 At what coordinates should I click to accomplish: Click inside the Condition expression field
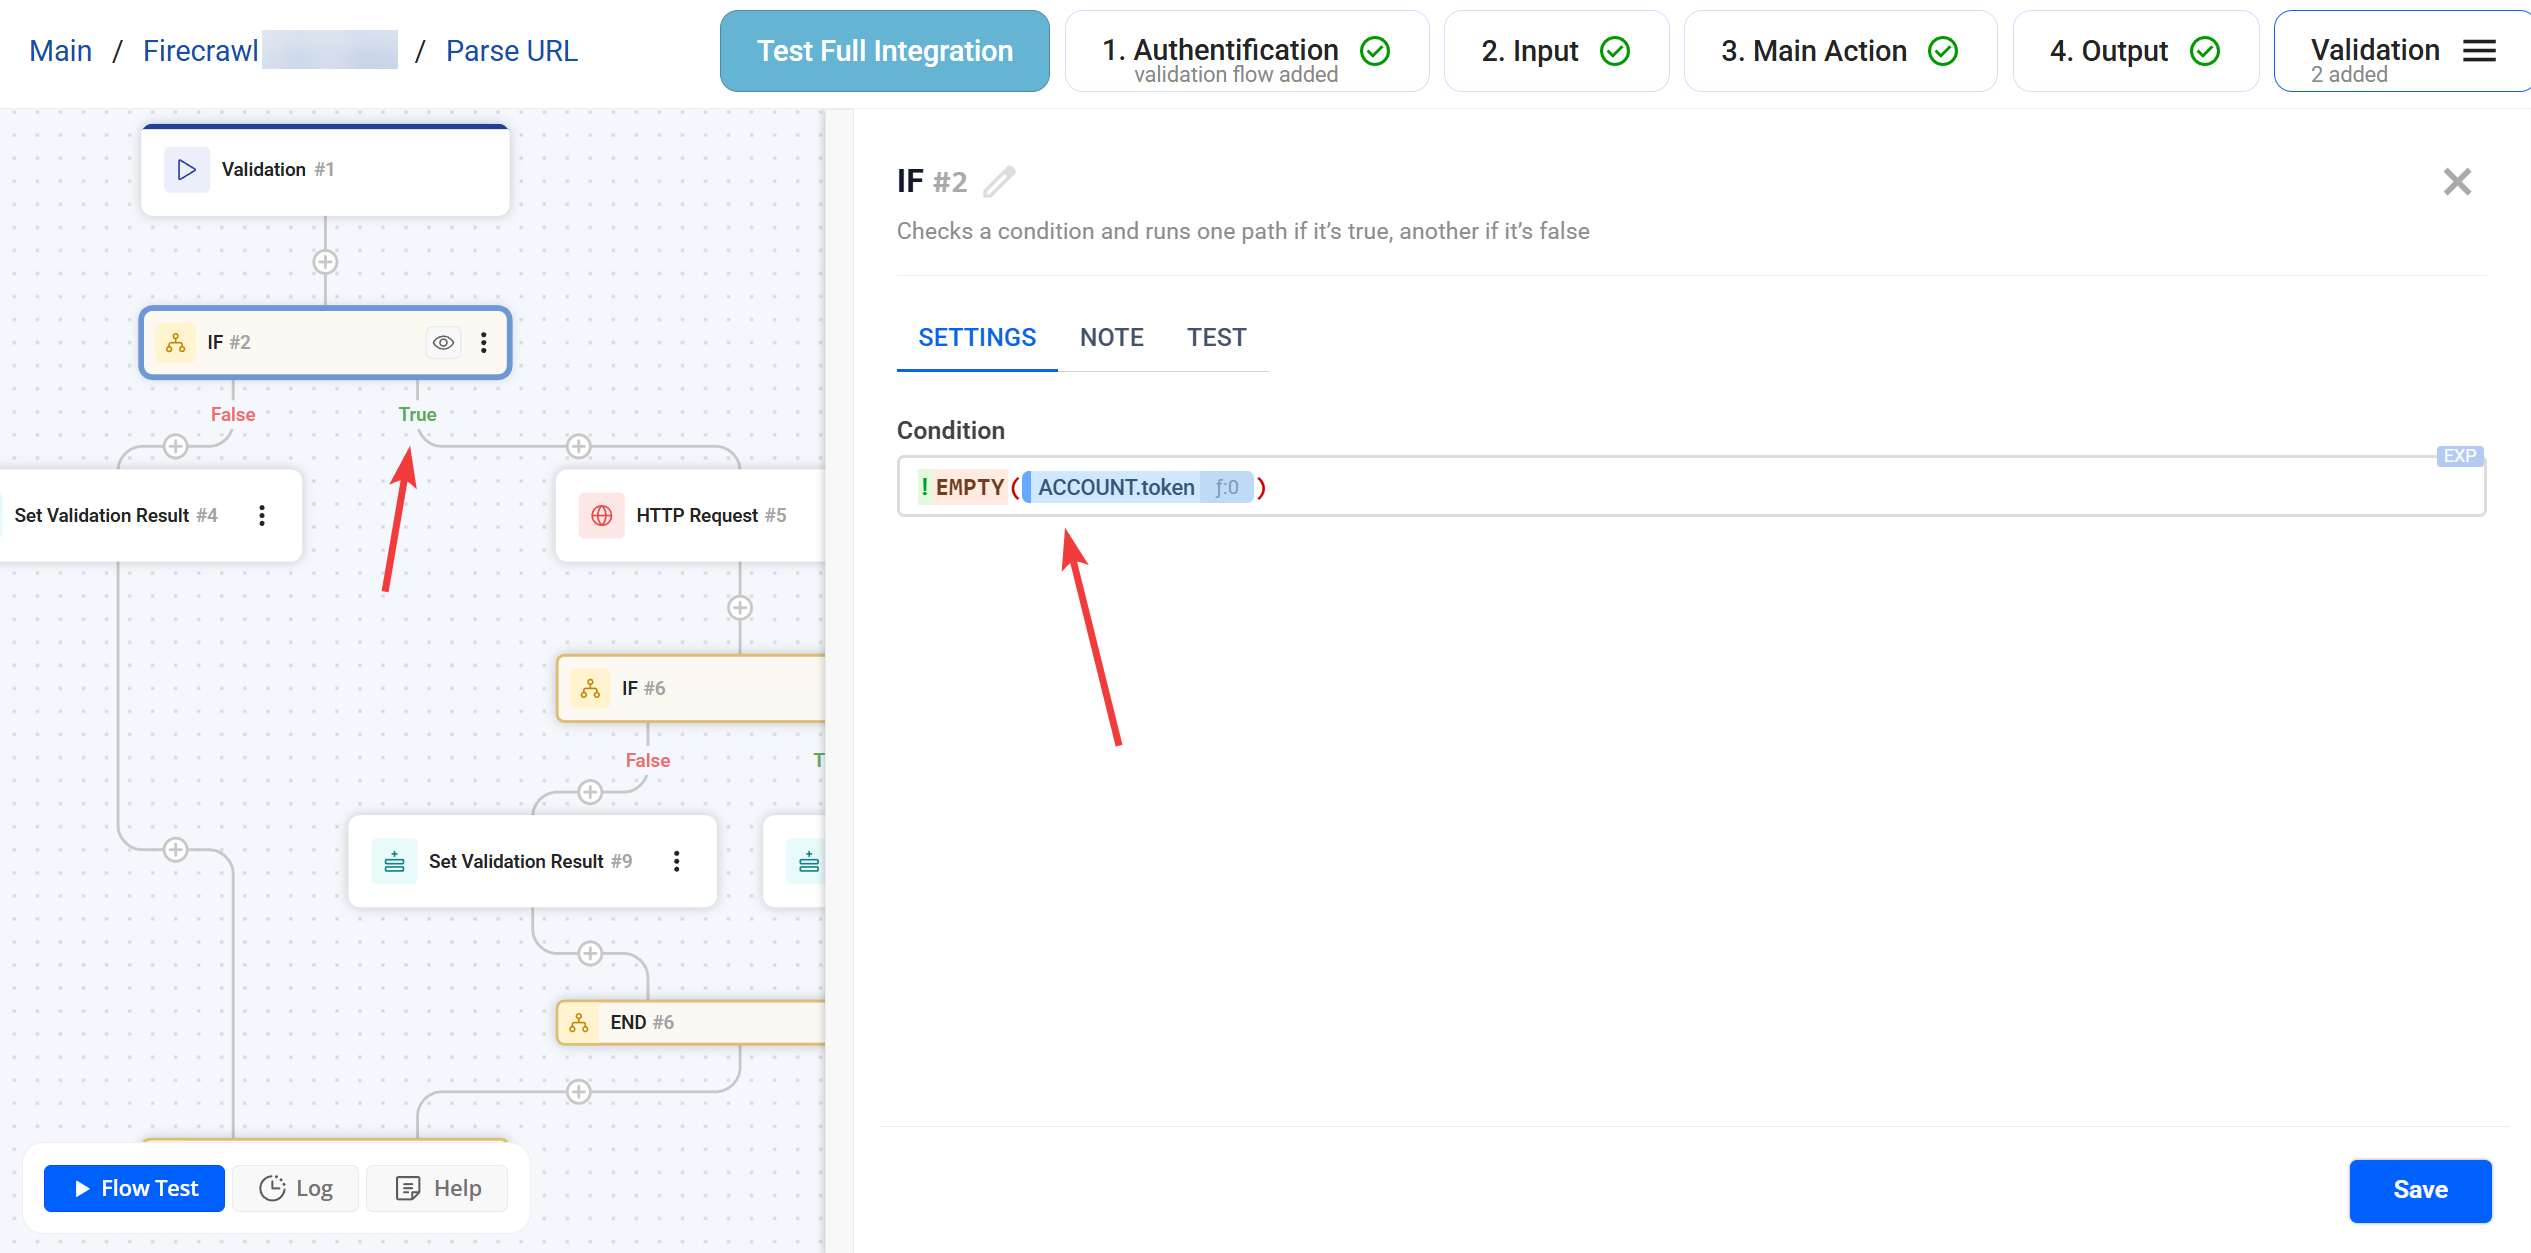[x=1700, y=487]
